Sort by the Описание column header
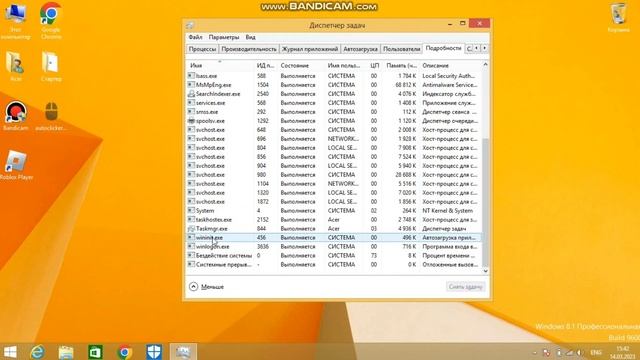 pos(450,65)
